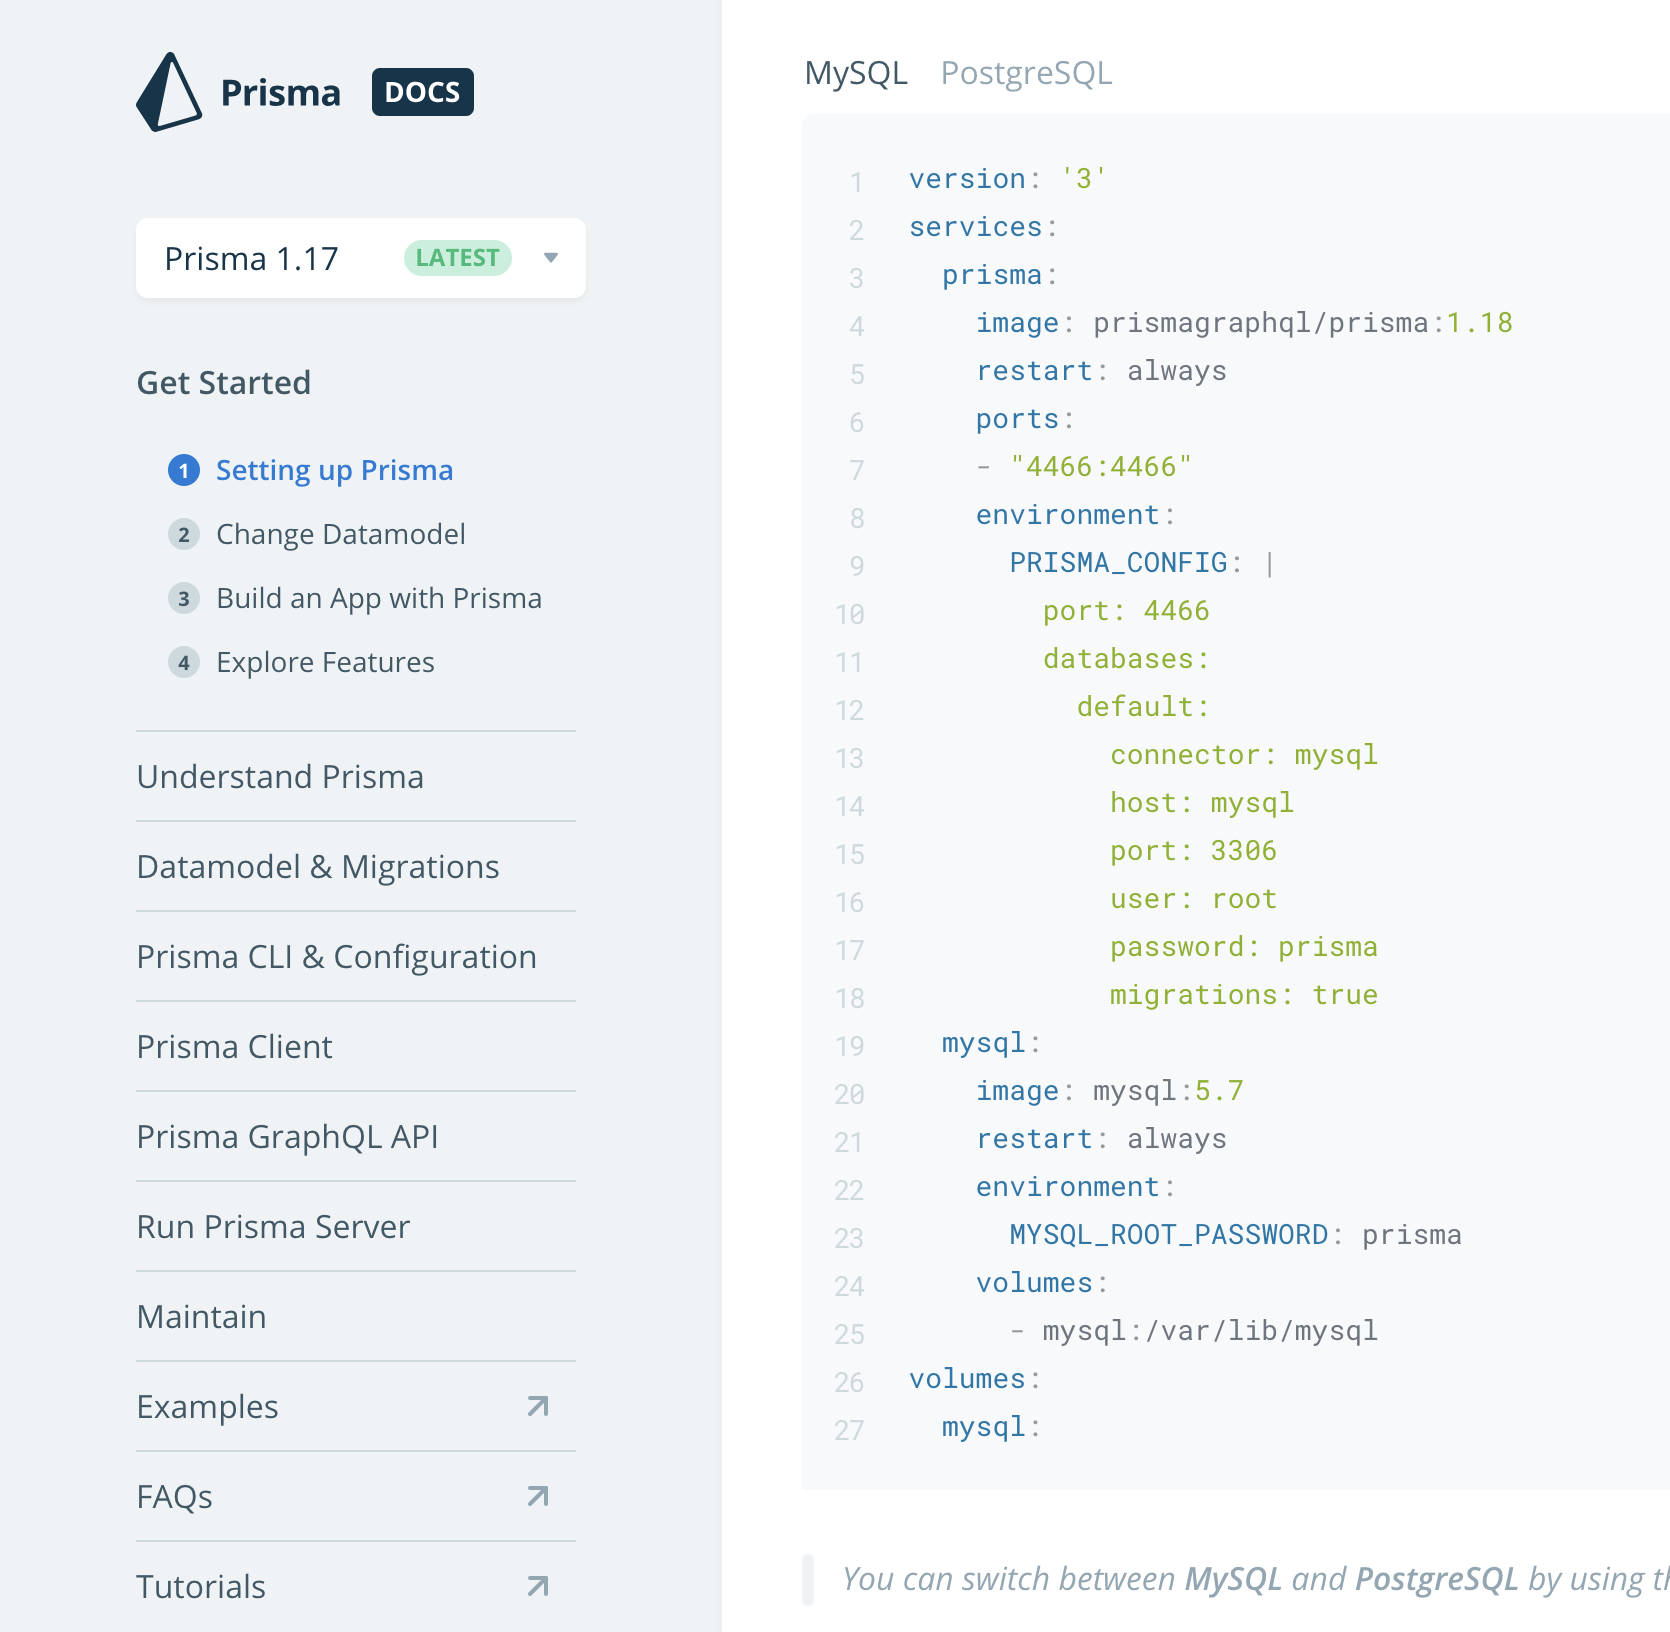
Task: Click the MYSQL_ROOT_PASSWORD code line
Action: click(1235, 1235)
